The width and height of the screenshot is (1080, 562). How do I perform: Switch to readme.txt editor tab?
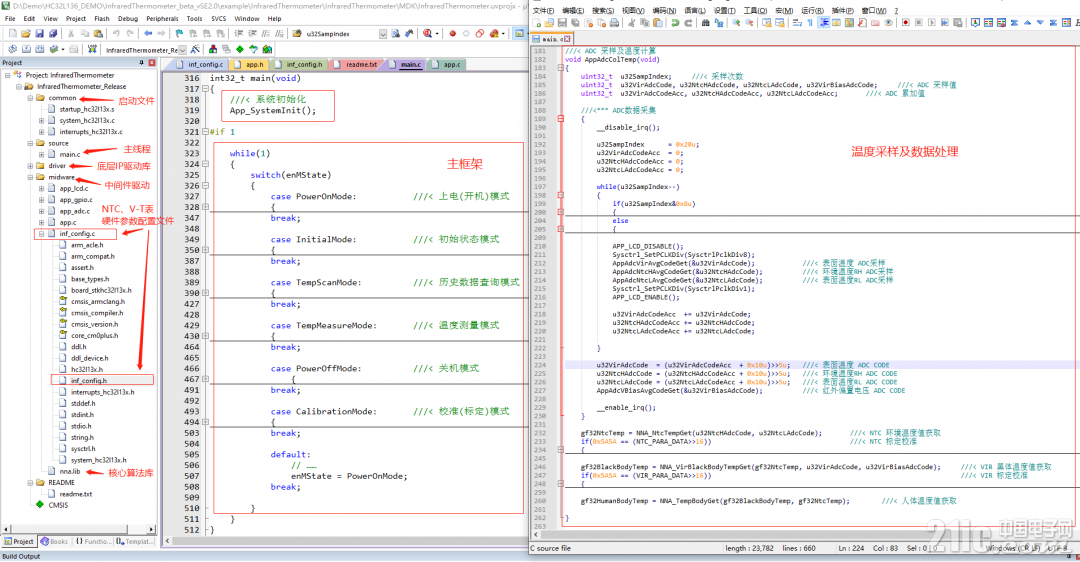click(x=357, y=64)
